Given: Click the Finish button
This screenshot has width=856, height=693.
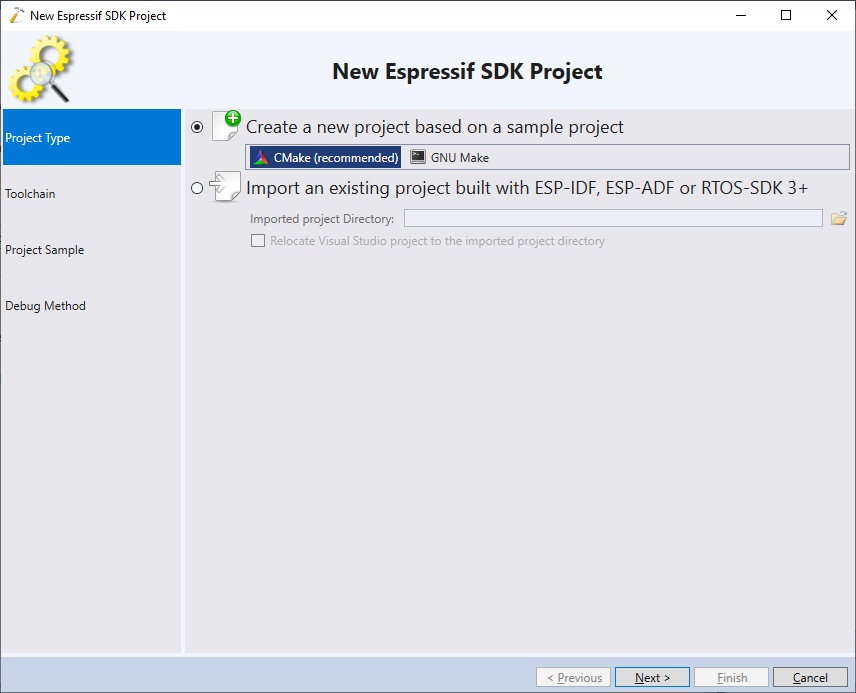Looking at the screenshot, I should 732,677.
